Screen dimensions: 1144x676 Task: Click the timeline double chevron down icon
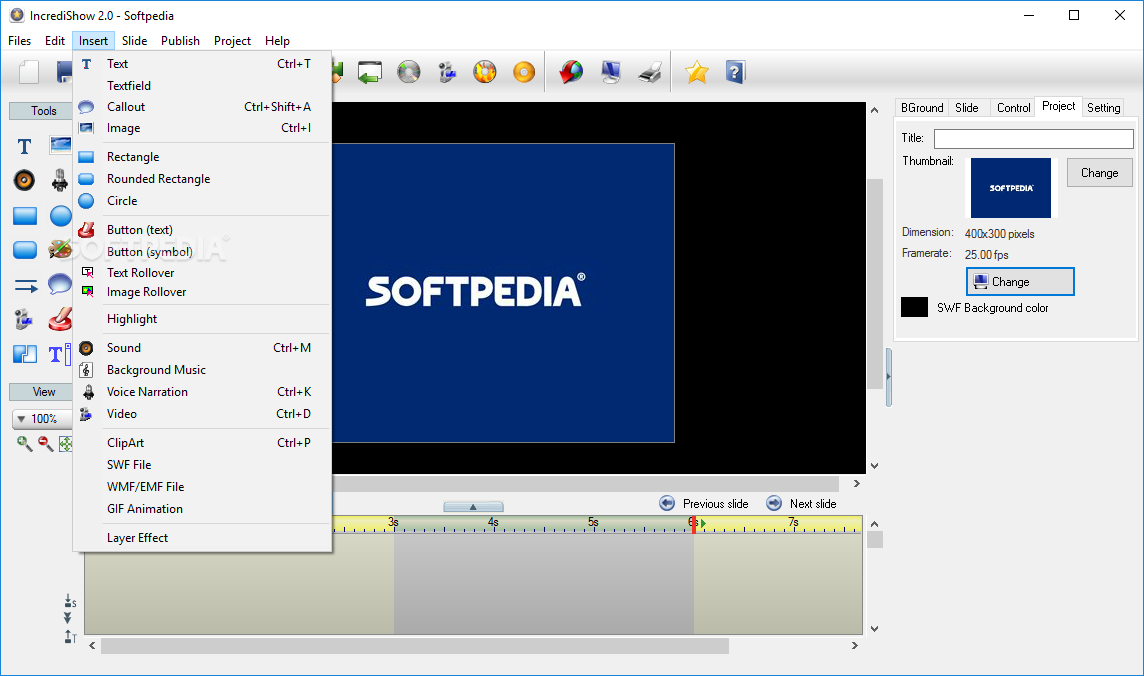[x=68, y=618]
